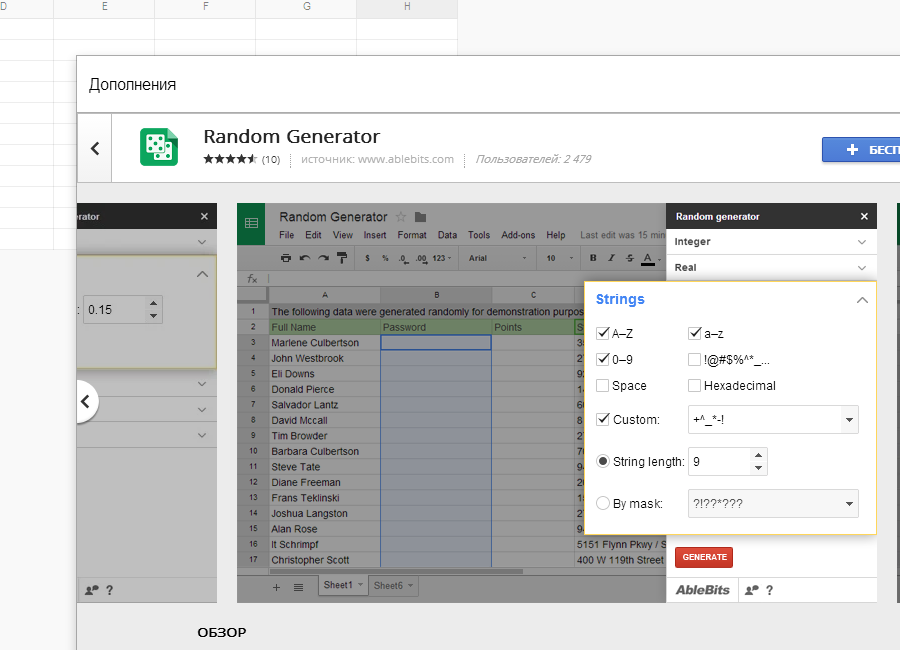The height and width of the screenshot is (650, 900).
Task: Click the feedback people icon next to AbleBits
Action: tap(751, 590)
